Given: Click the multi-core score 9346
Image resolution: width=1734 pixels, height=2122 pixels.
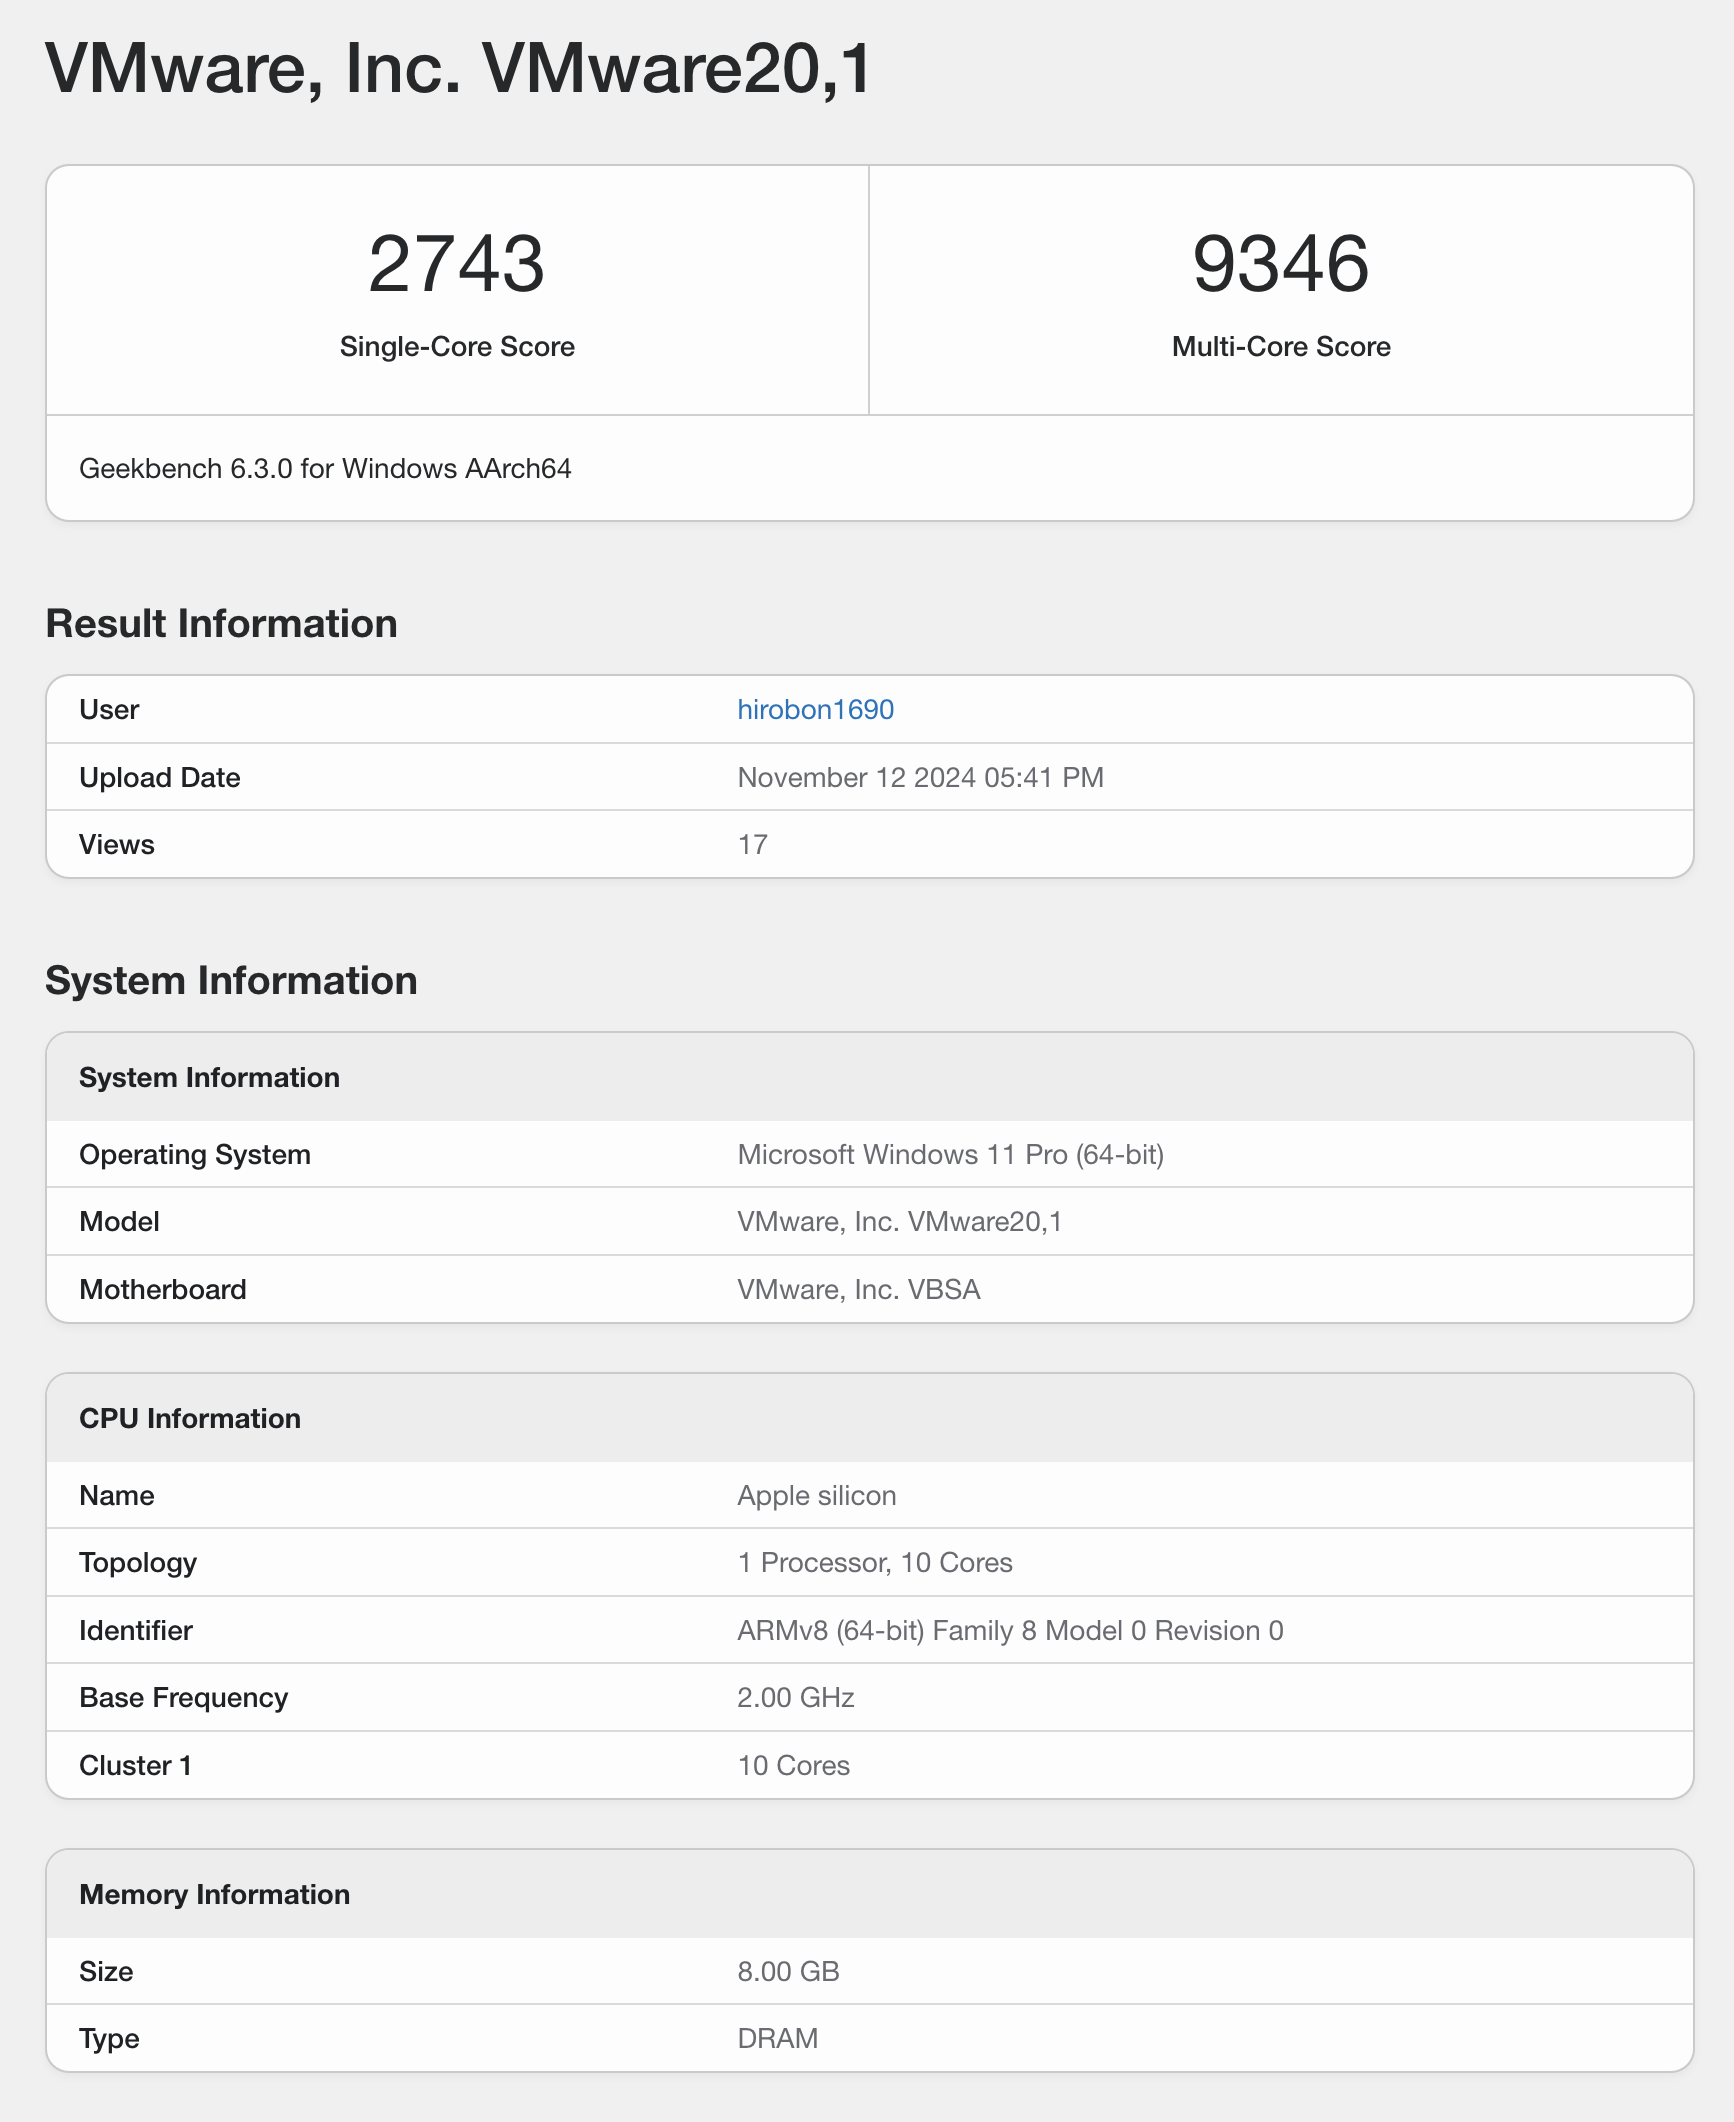Looking at the screenshot, I should pyautogui.click(x=1280, y=264).
